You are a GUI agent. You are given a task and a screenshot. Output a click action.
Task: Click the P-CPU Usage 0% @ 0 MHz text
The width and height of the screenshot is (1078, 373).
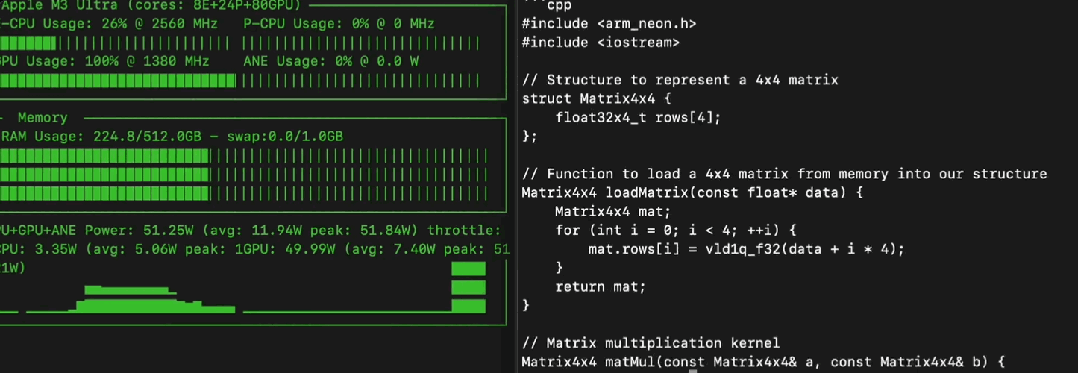339,24
